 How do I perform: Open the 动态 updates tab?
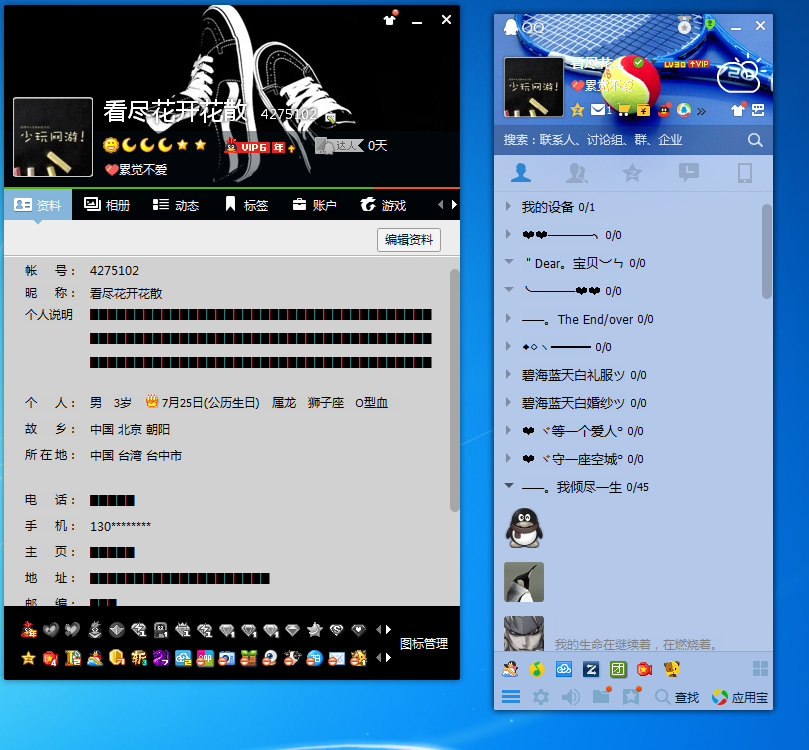coord(176,205)
